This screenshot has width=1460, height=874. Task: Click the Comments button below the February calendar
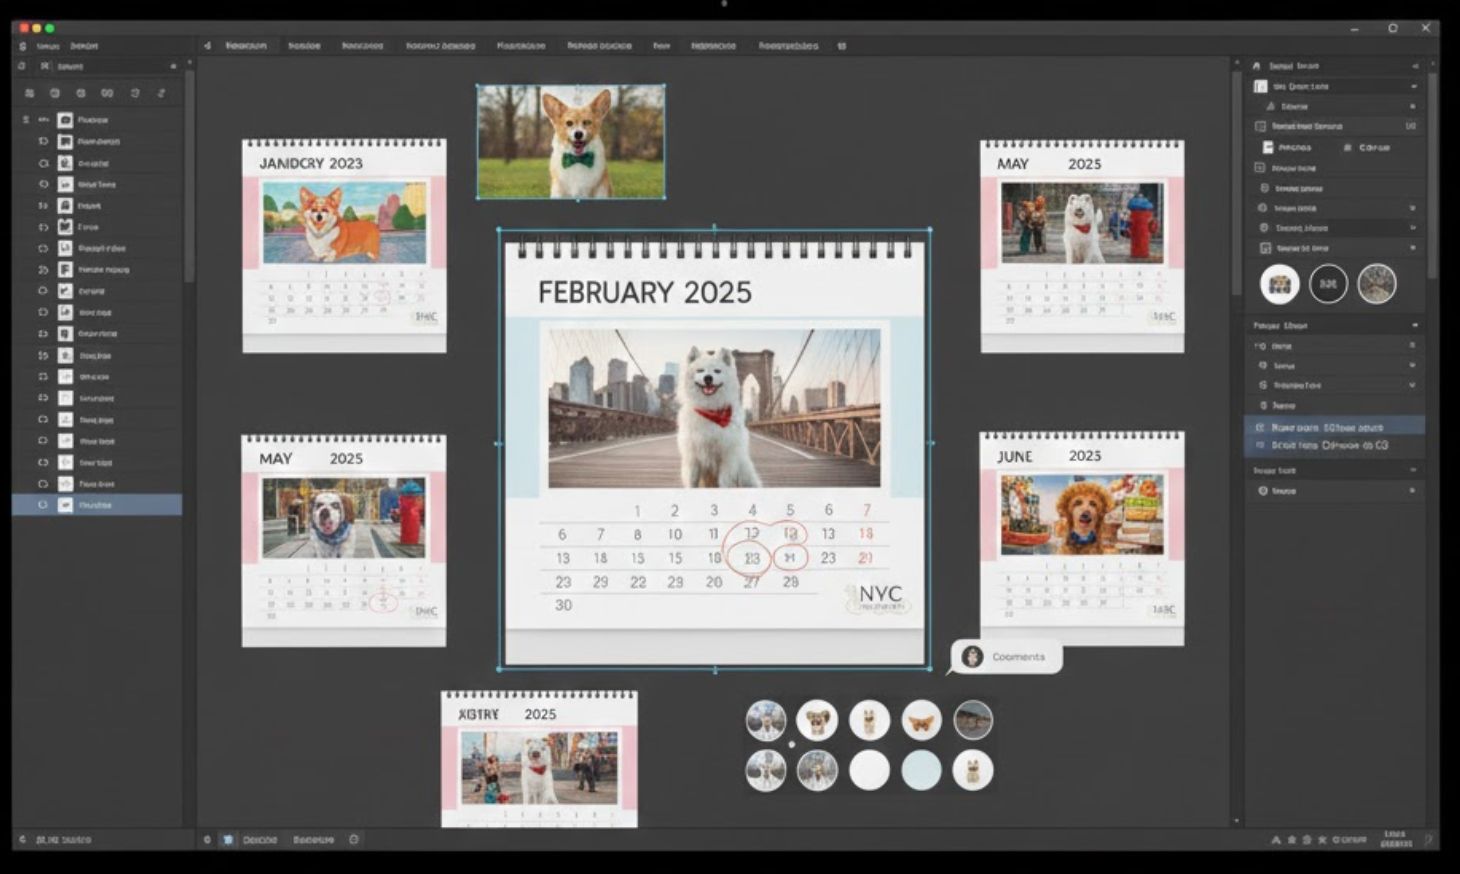(1017, 657)
